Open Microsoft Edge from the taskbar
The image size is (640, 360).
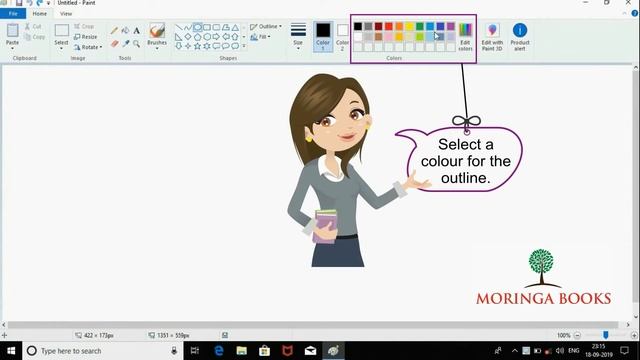coord(219,351)
